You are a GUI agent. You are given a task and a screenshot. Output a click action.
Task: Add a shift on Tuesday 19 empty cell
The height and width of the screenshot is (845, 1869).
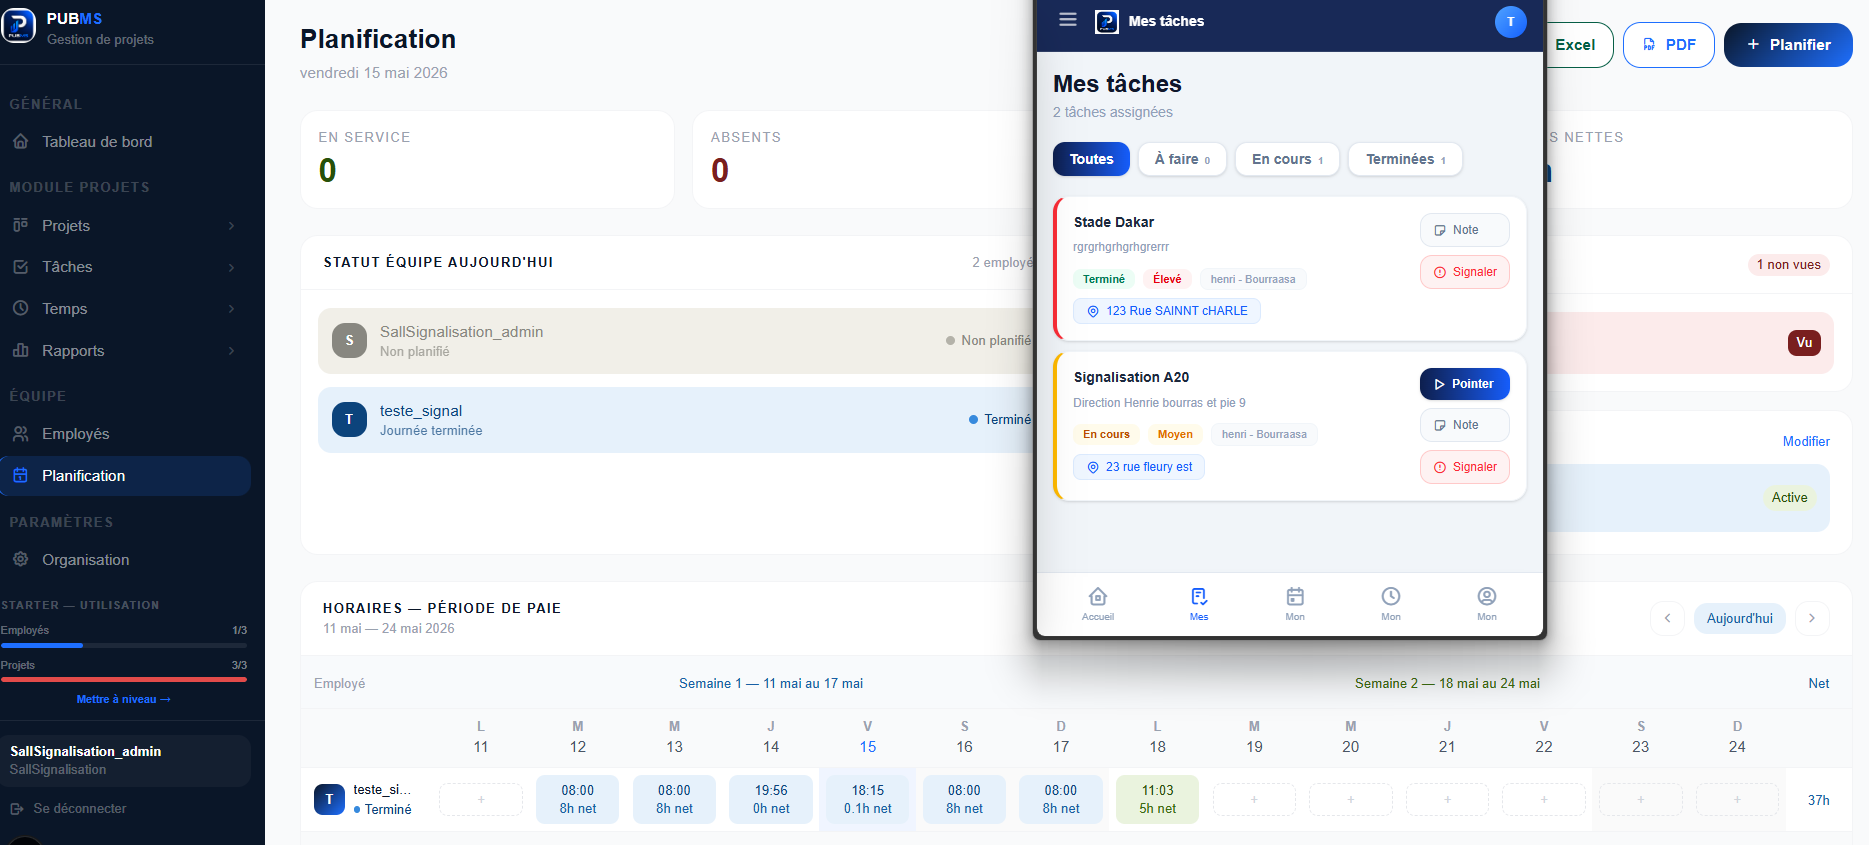[1254, 799]
